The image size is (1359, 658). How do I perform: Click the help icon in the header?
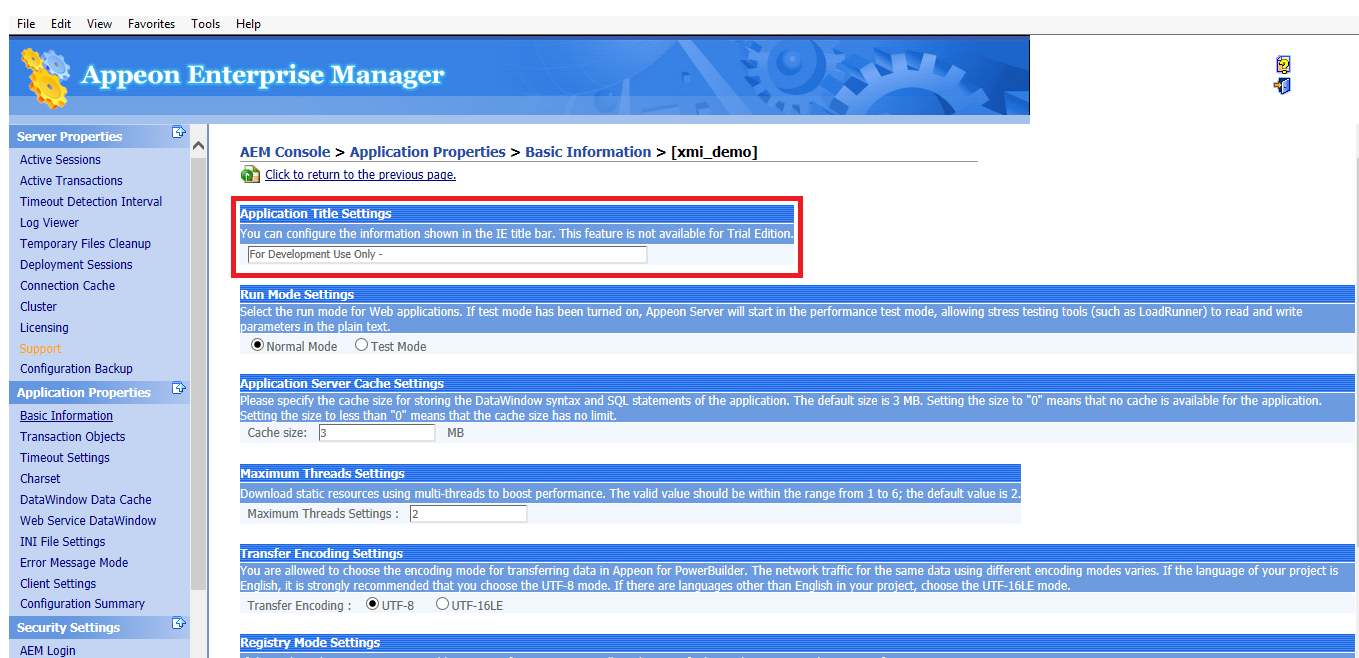(x=1283, y=65)
